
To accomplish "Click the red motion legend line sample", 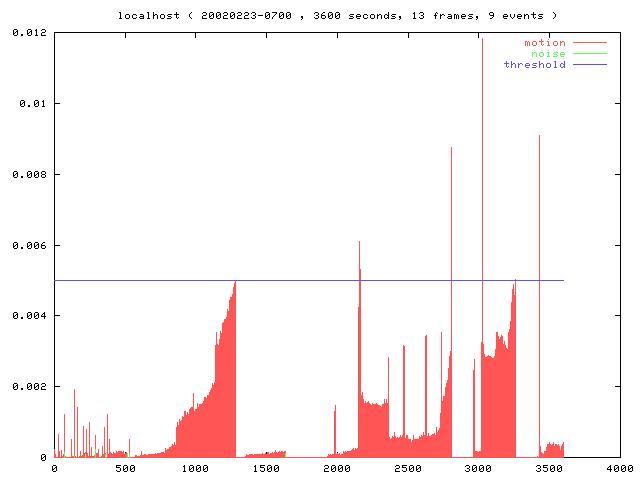I will tap(588, 43).
